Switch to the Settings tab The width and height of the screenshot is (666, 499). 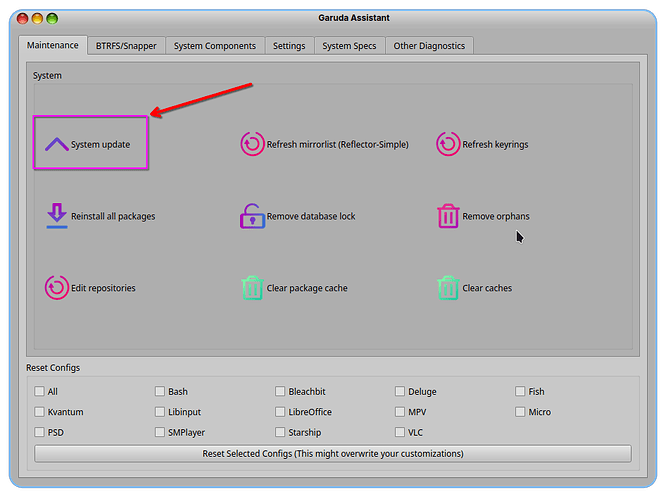(x=289, y=45)
